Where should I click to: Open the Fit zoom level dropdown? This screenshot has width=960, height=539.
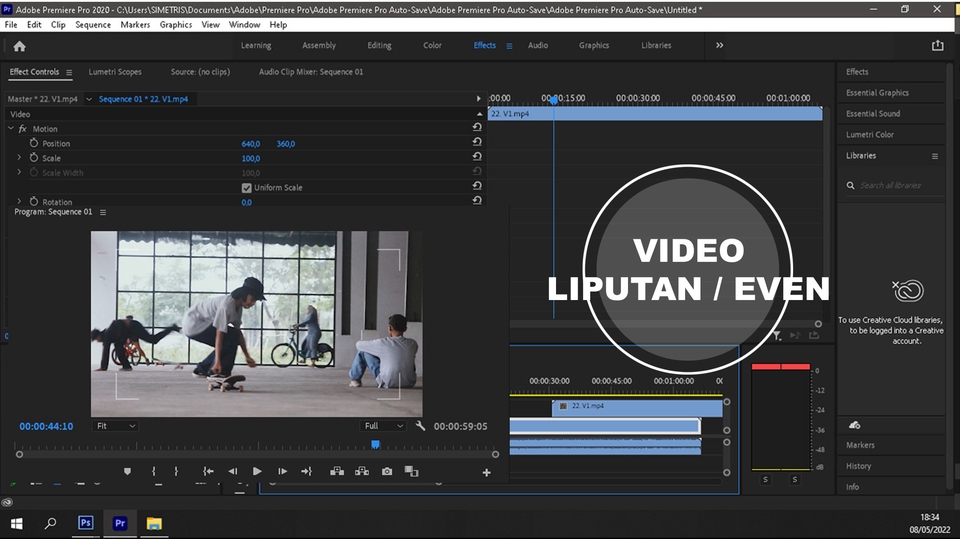click(115, 426)
